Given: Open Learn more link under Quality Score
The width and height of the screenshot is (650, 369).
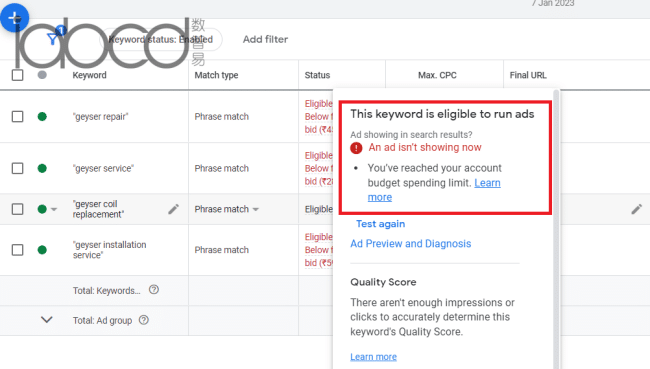Looking at the screenshot, I should pos(374,357).
